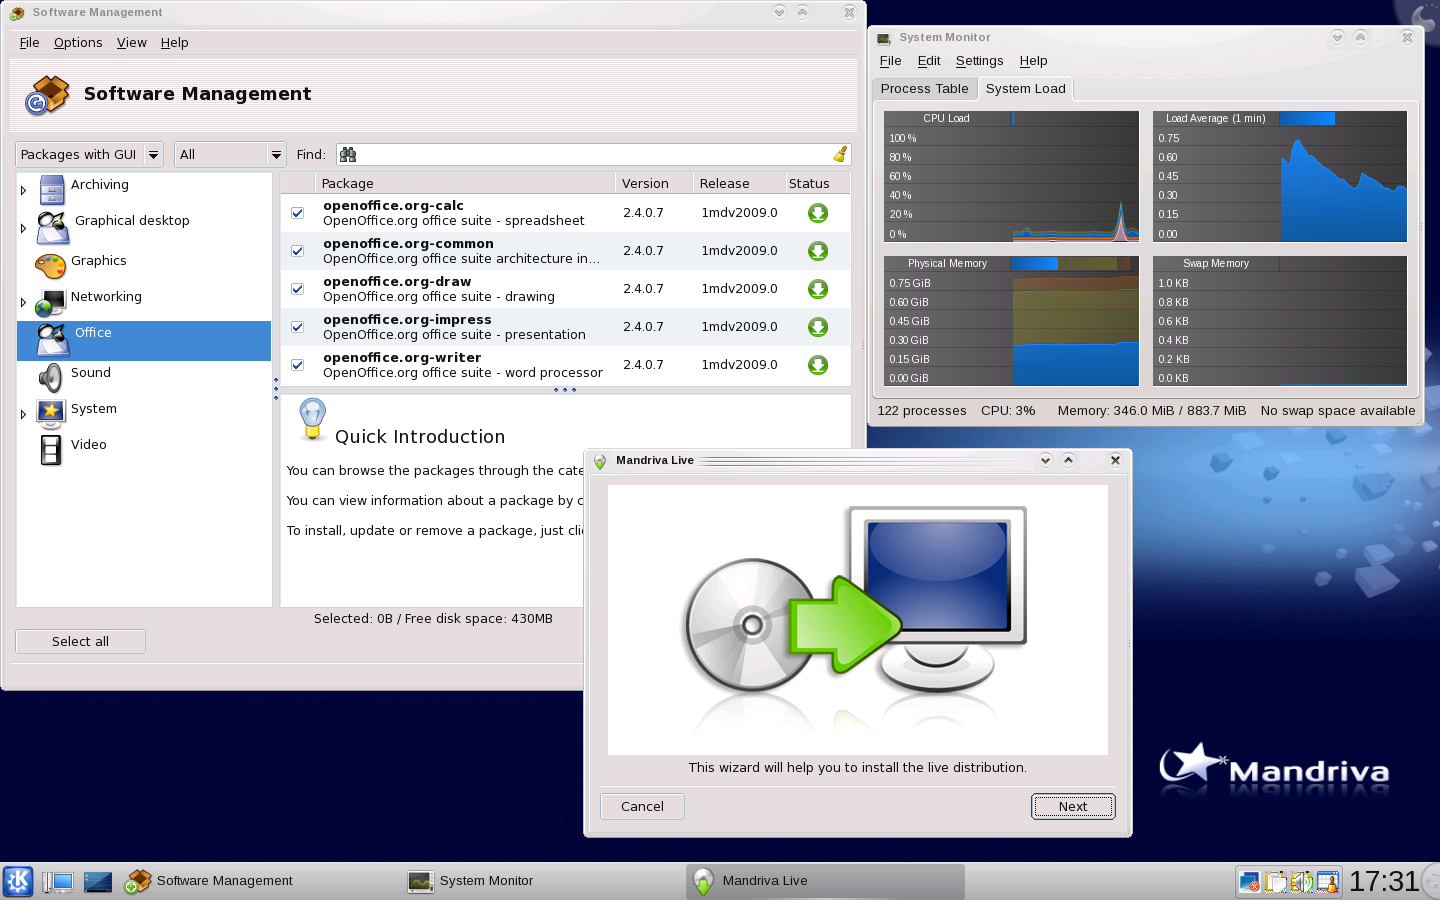Click install arrow for openoffice.org-calc
The image size is (1440, 900).
[x=818, y=213]
